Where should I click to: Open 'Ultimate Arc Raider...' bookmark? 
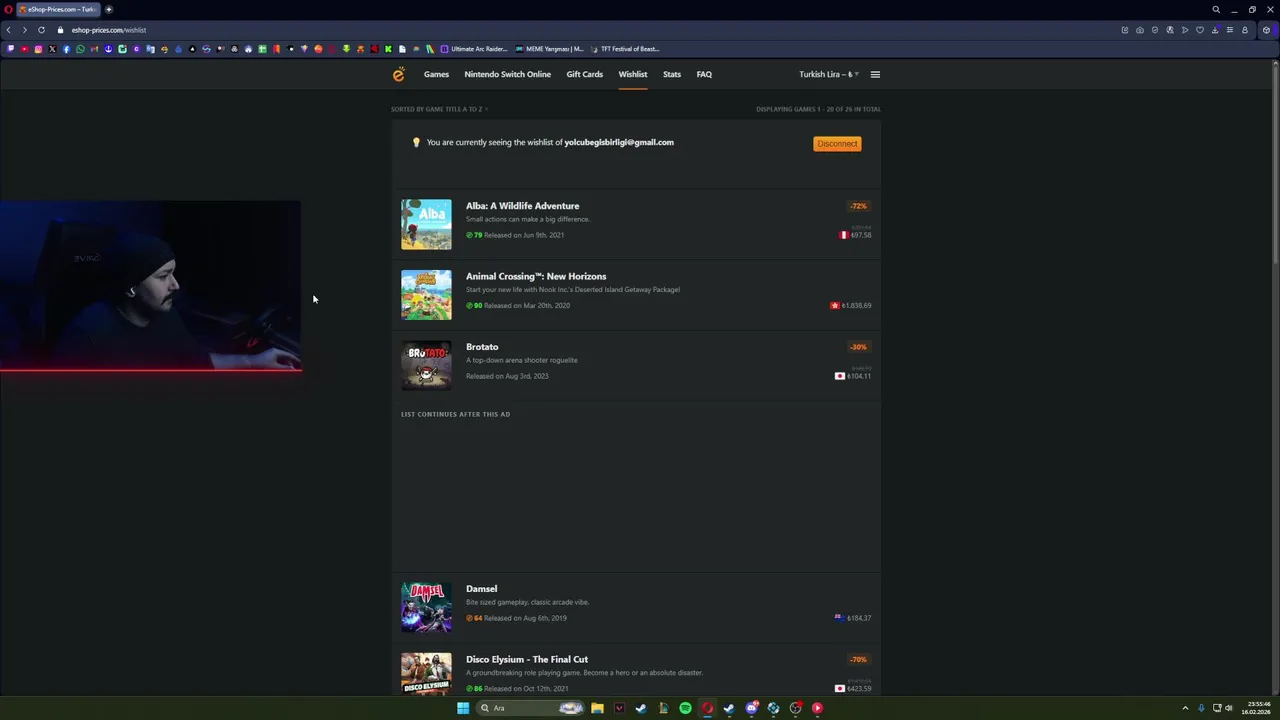pos(474,49)
